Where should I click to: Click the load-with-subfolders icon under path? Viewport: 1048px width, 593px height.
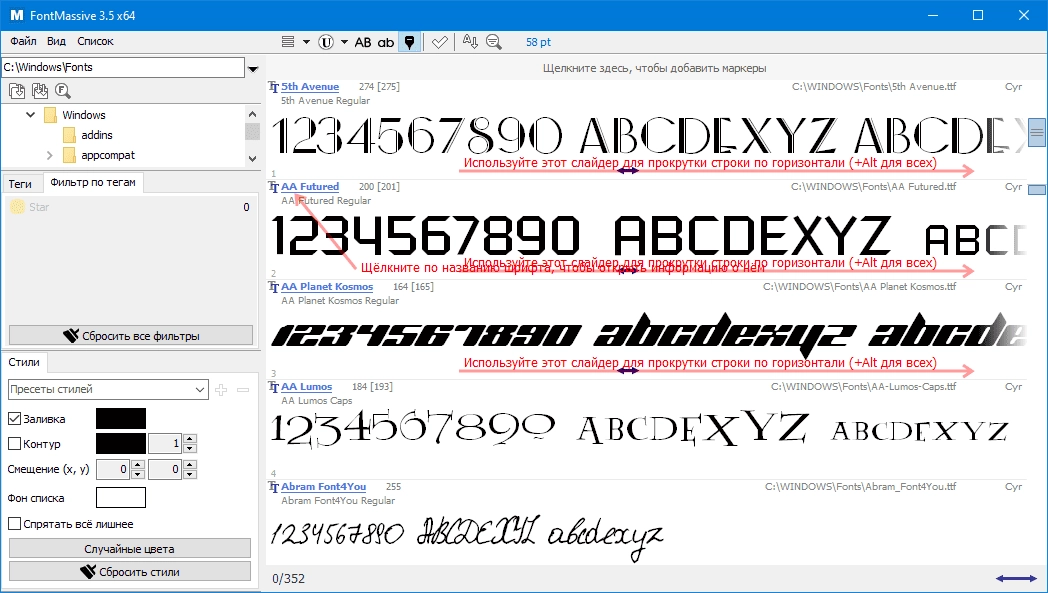tap(39, 91)
